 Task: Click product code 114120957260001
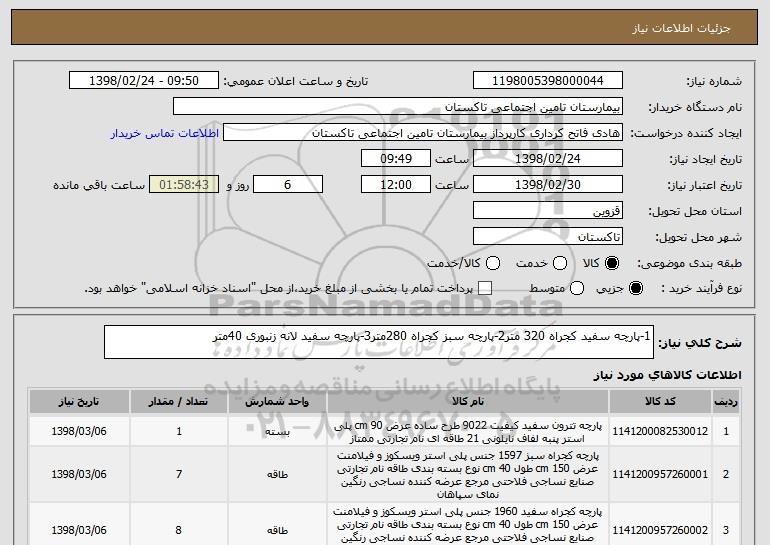[x=660, y=474]
